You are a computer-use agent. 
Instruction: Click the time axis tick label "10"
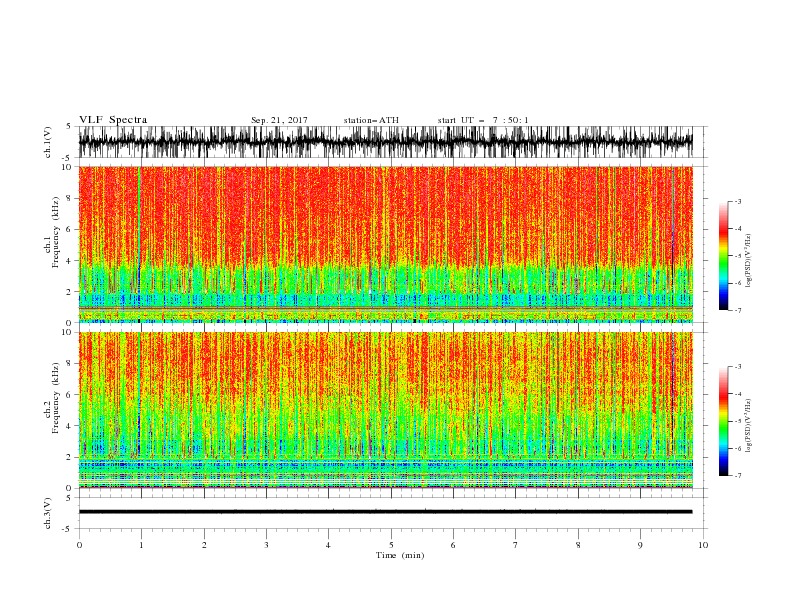click(x=703, y=545)
